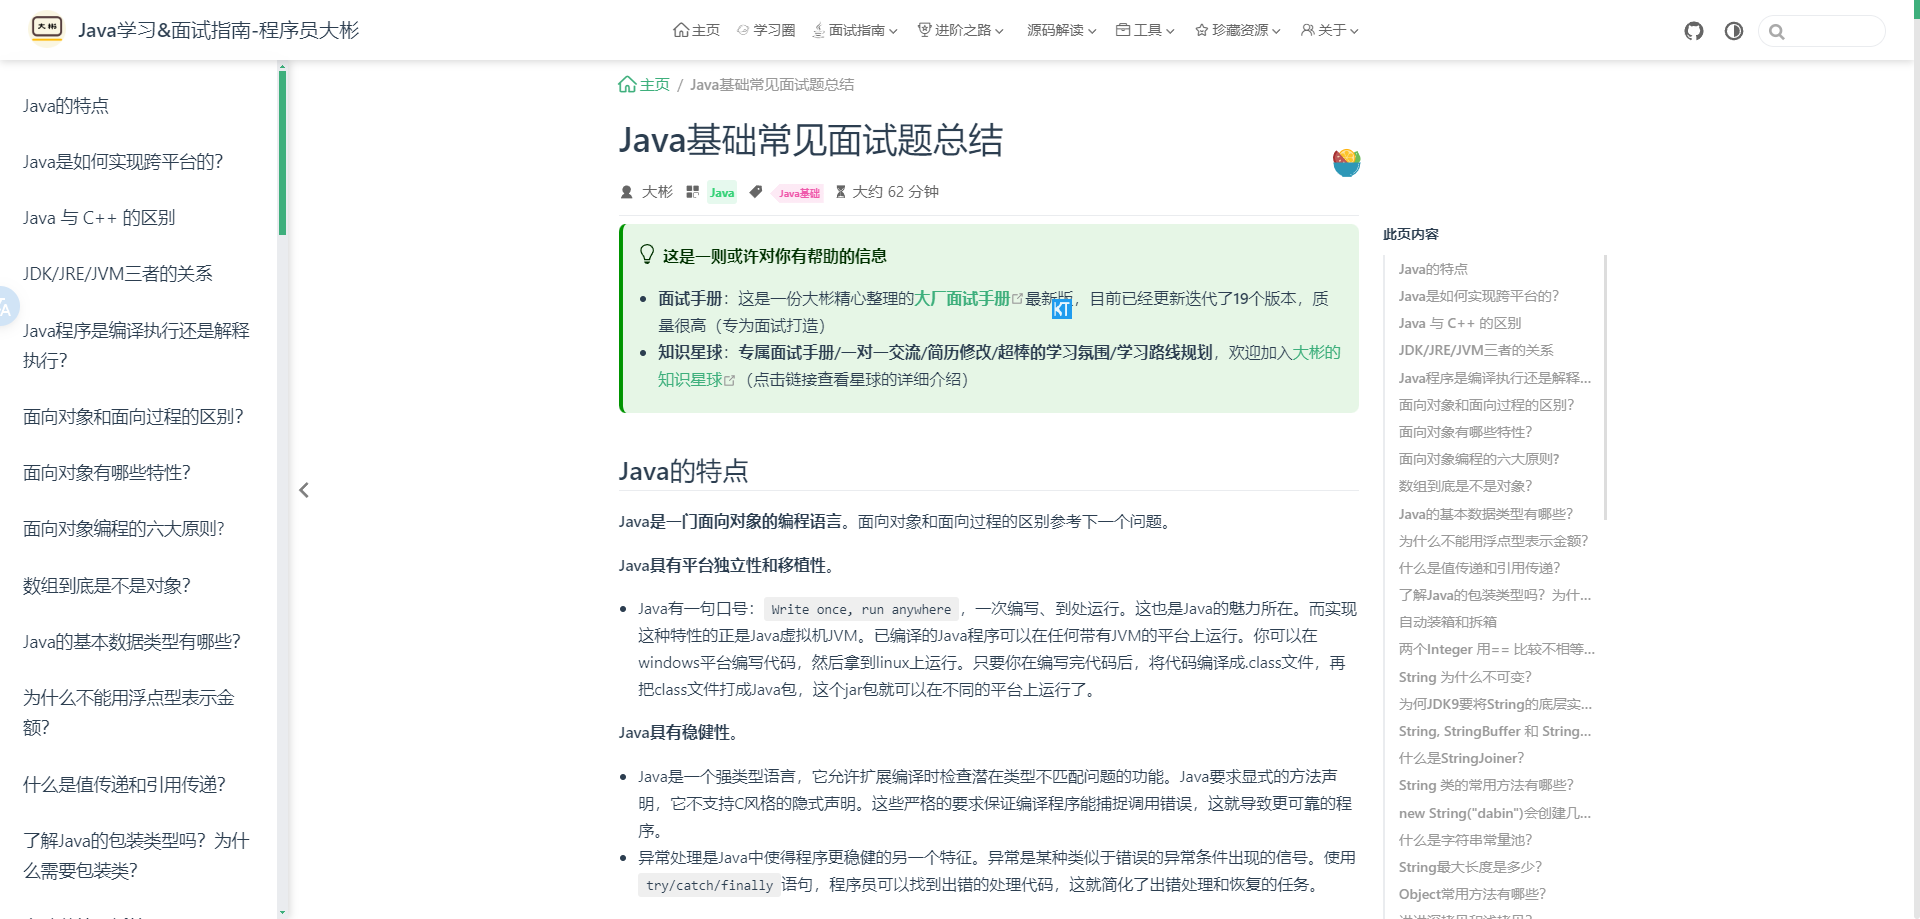Click the author icon beside 大彬
Viewport: 1920px width, 919px height.
pyautogui.click(x=626, y=191)
